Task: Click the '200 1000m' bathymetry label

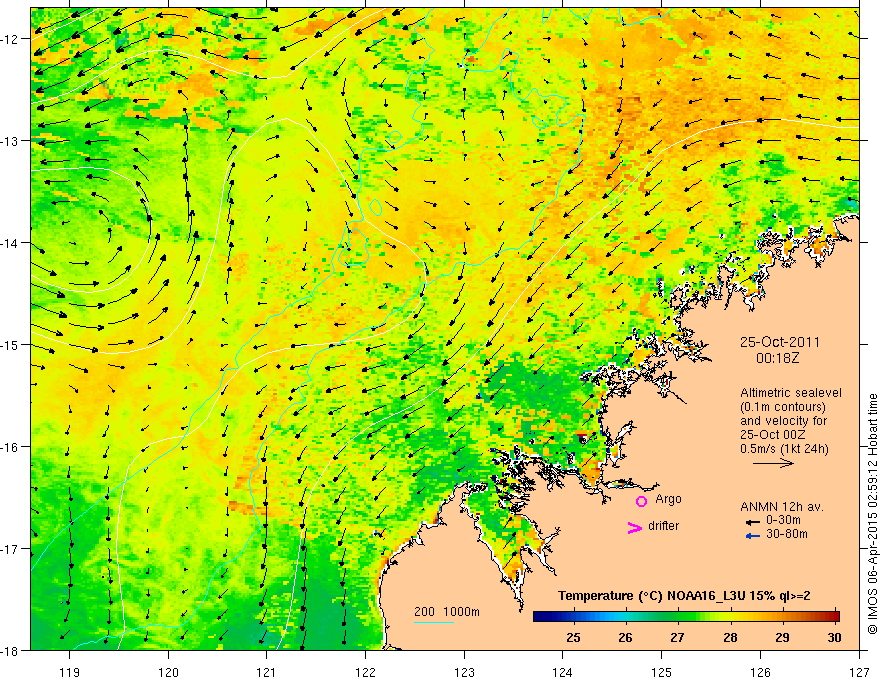Action: click(447, 612)
